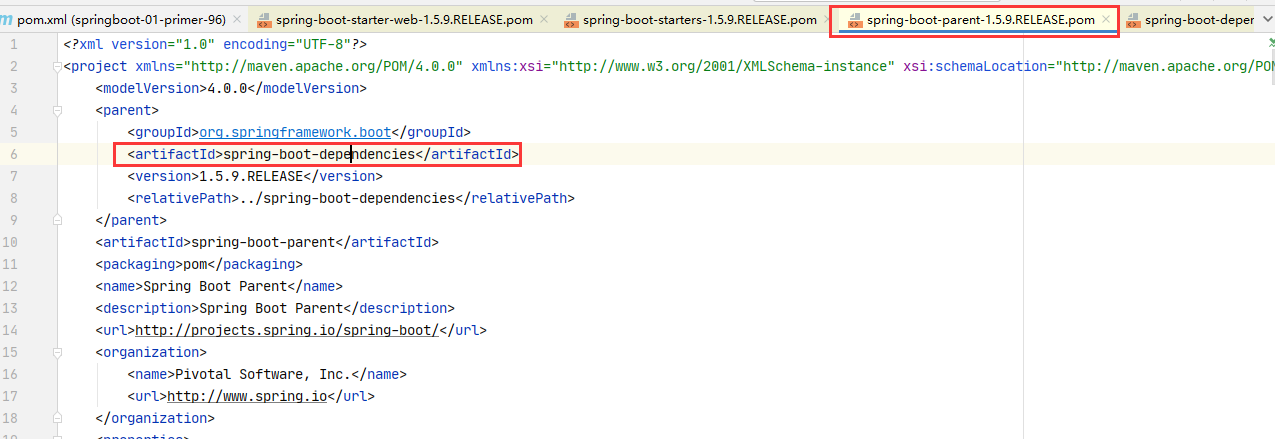Click modelVersion 4.0.0 text
This screenshot has height=439, width=1275.
[231, 88]
